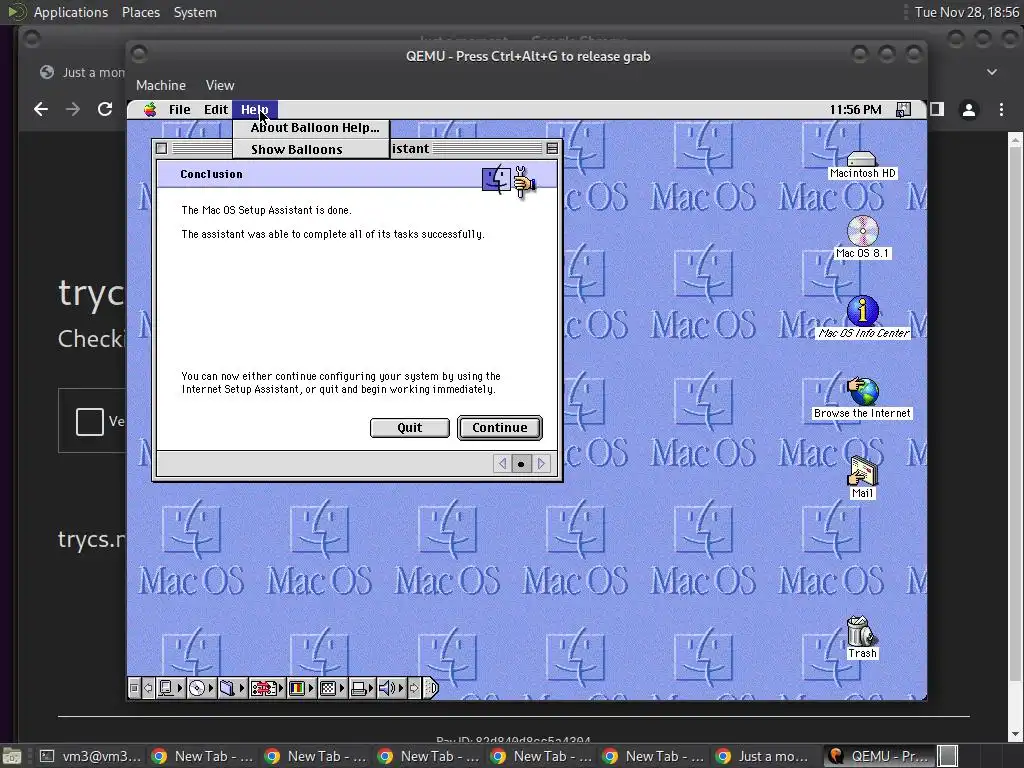This screenshot has height=768, width=1024.
Task: Go to the next assistant page arrow
Action: pyautogui.click(x=541, y=464)
